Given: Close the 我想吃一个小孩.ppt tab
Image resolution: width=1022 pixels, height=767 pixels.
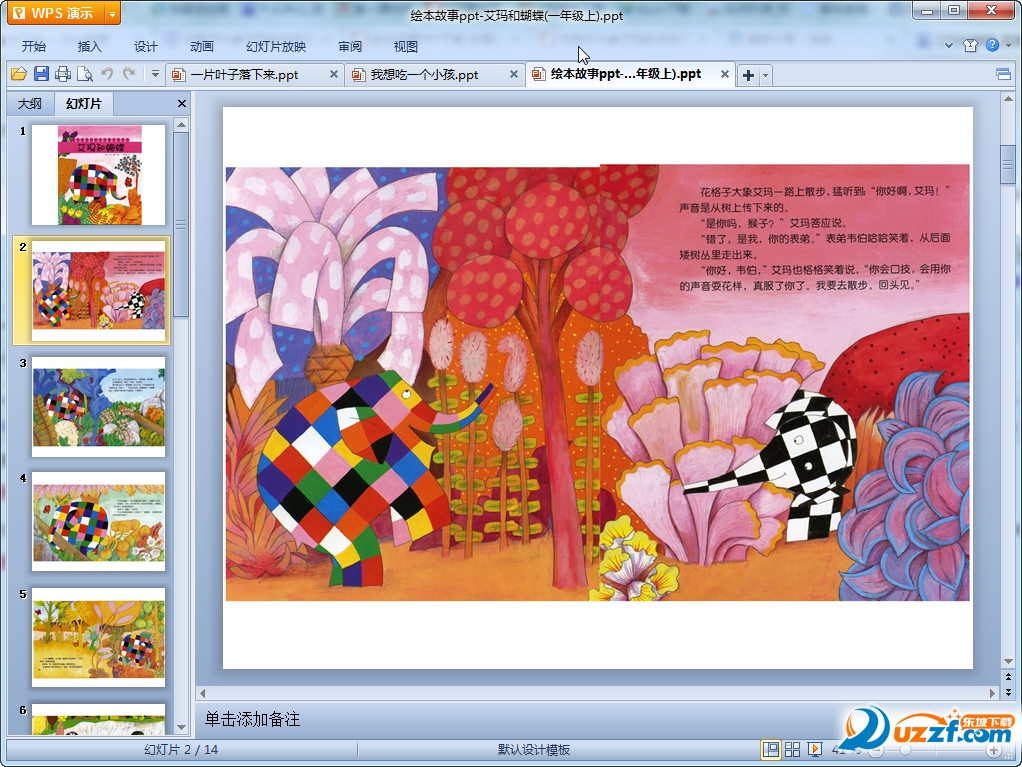Looking at the screenshot, I should [x=514, y=74].
